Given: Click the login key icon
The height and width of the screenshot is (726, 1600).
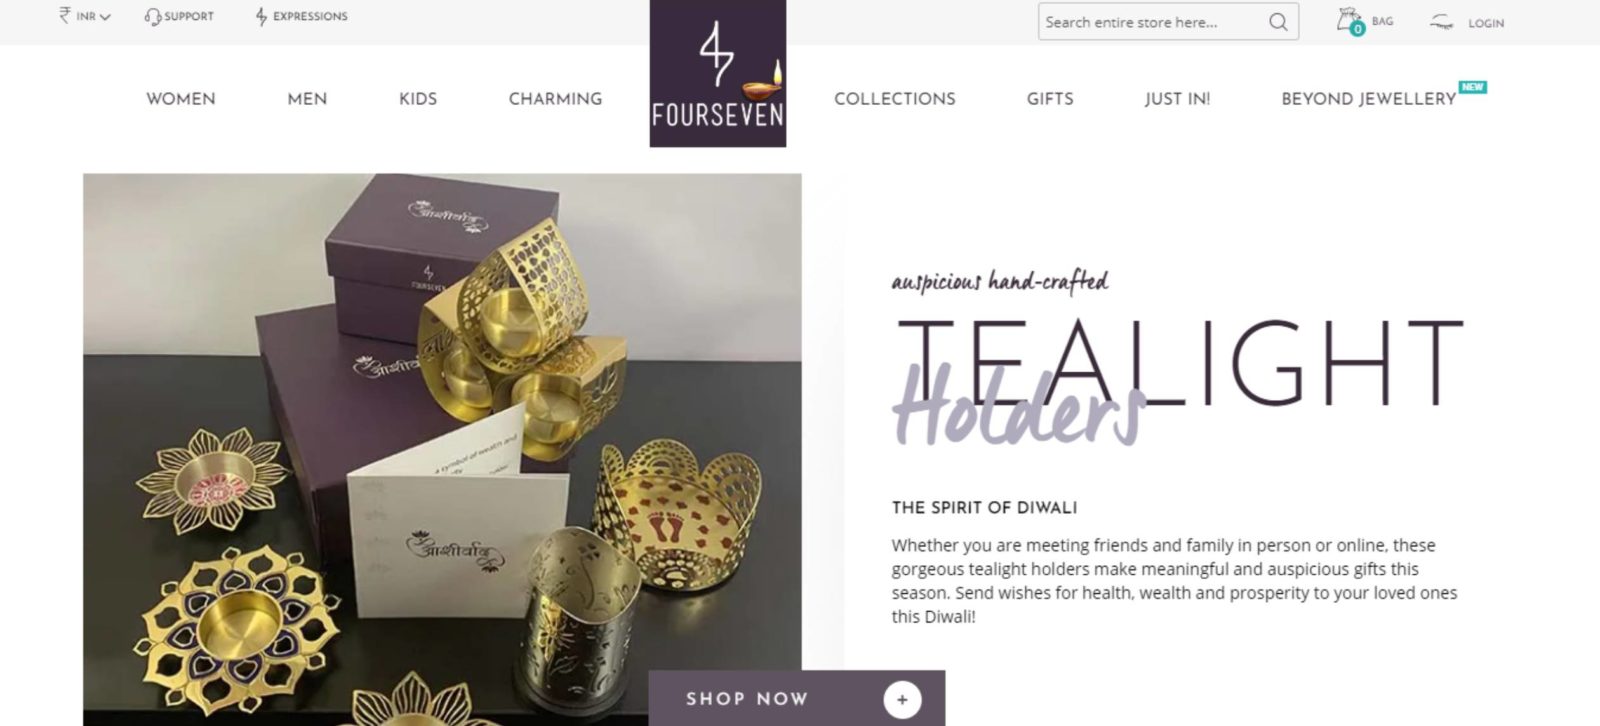Looking at the screenshot, I should (x=1441, y=22).
